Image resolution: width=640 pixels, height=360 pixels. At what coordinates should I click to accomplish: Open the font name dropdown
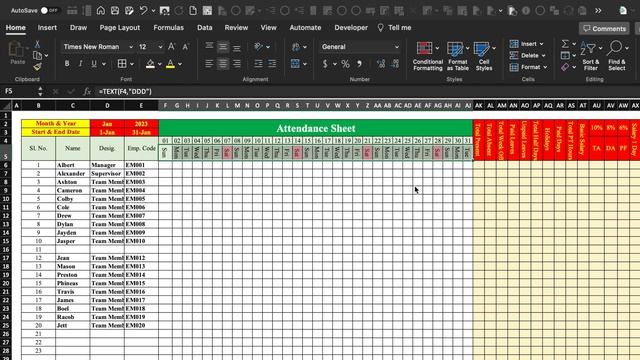pos(131,47)
